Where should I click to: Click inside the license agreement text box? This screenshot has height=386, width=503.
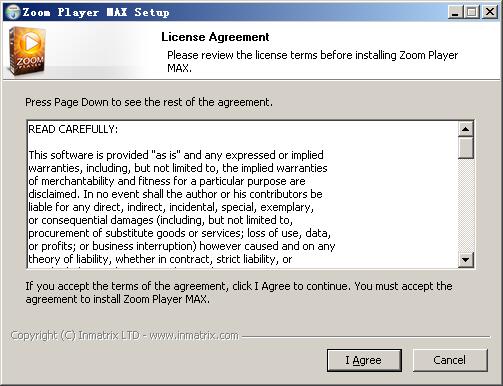tap(242, 194)
